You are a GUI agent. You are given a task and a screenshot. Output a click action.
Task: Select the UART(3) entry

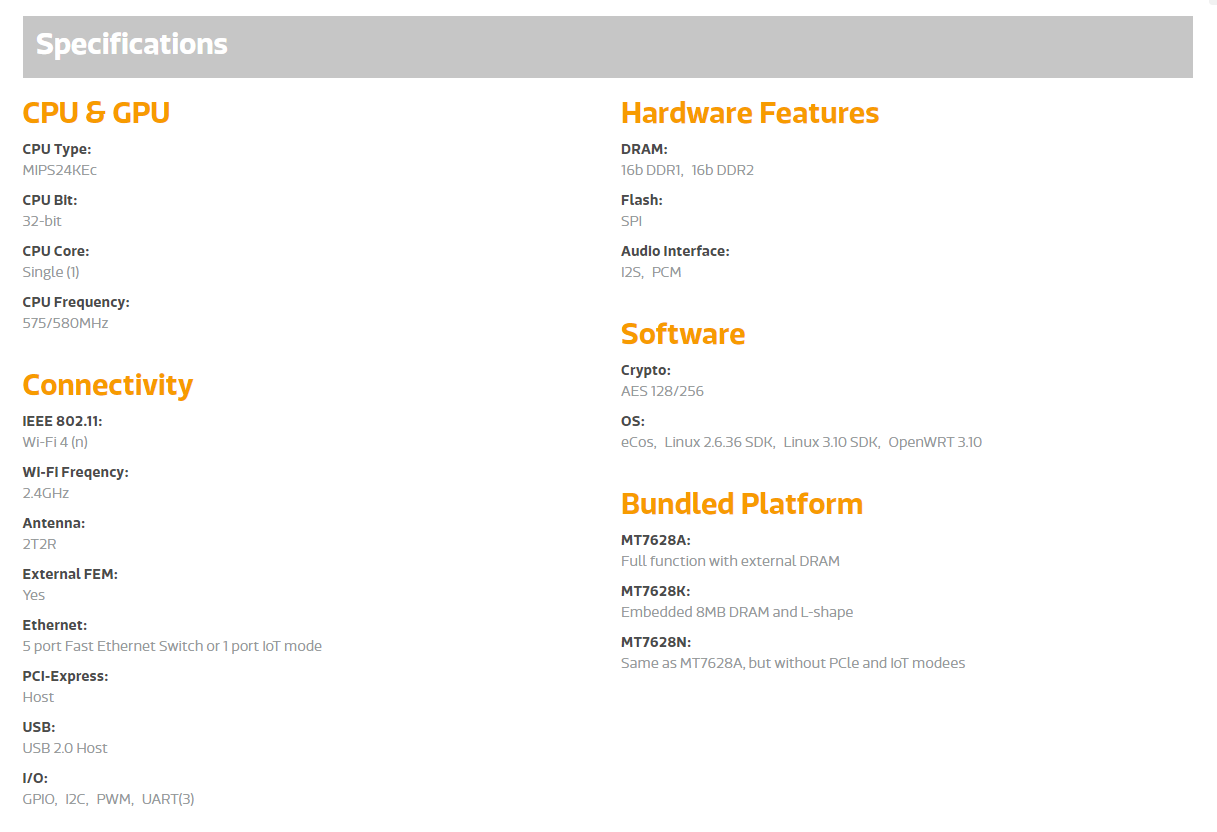pos(168,799)
